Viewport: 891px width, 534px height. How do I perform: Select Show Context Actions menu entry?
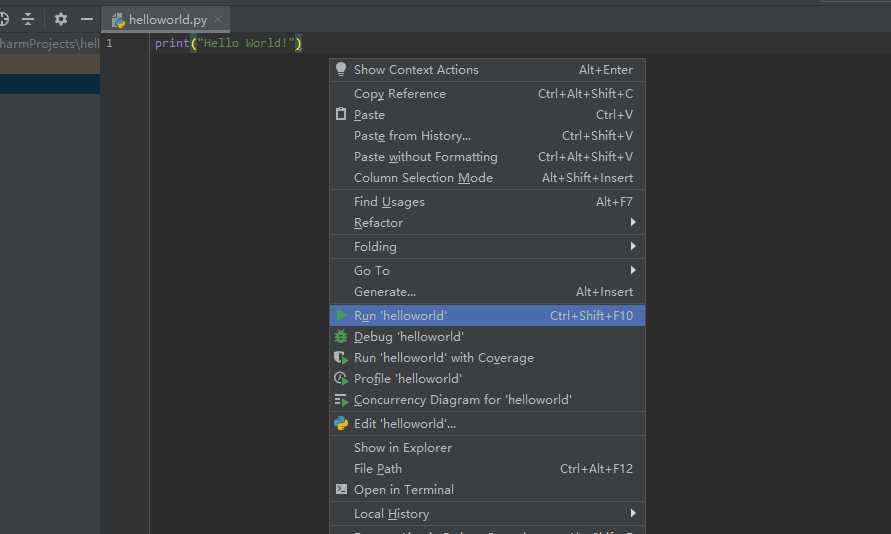point(488,70)
